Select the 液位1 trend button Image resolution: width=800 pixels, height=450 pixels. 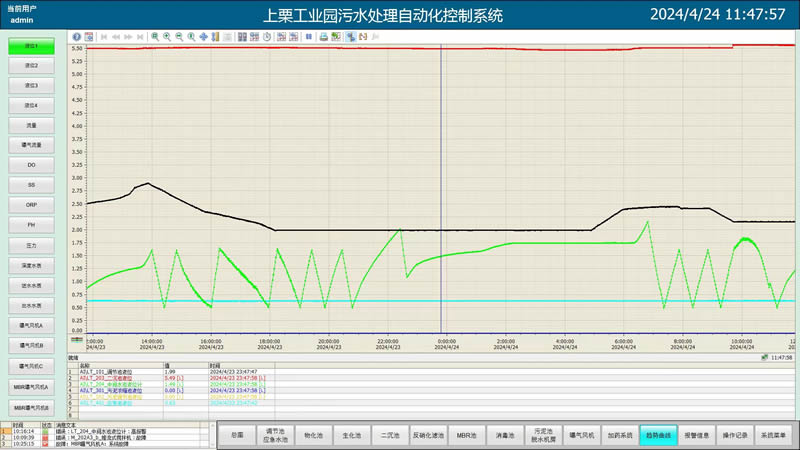31,46
